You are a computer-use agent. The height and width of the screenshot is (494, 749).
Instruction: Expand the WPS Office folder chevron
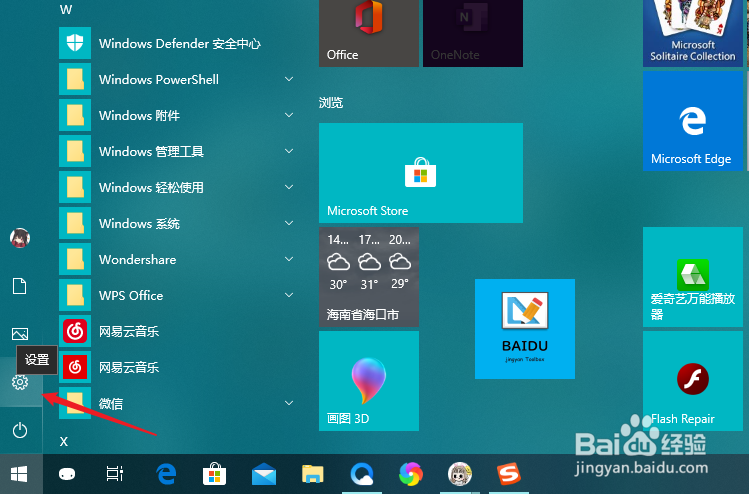point(289,295)
